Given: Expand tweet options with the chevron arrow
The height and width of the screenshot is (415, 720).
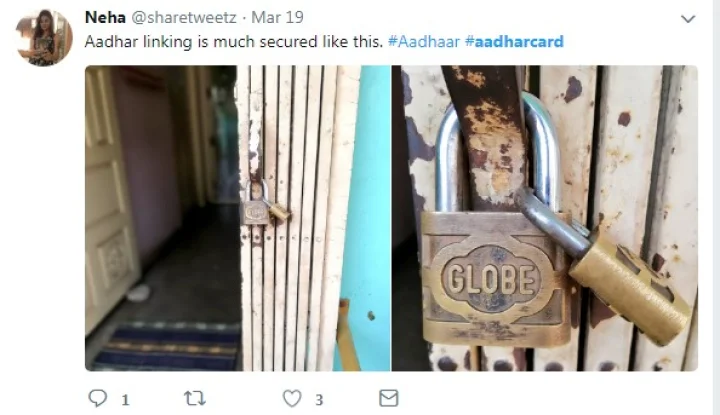Looking at the screenshot, I should (687, 19).
